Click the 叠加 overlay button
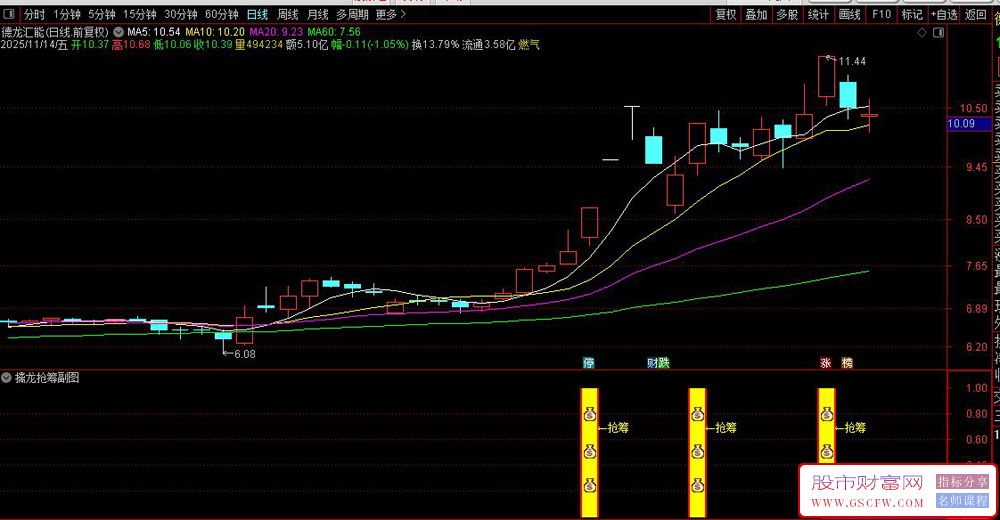The height and width of the screenshot is (520, 1000). point(756,14)
